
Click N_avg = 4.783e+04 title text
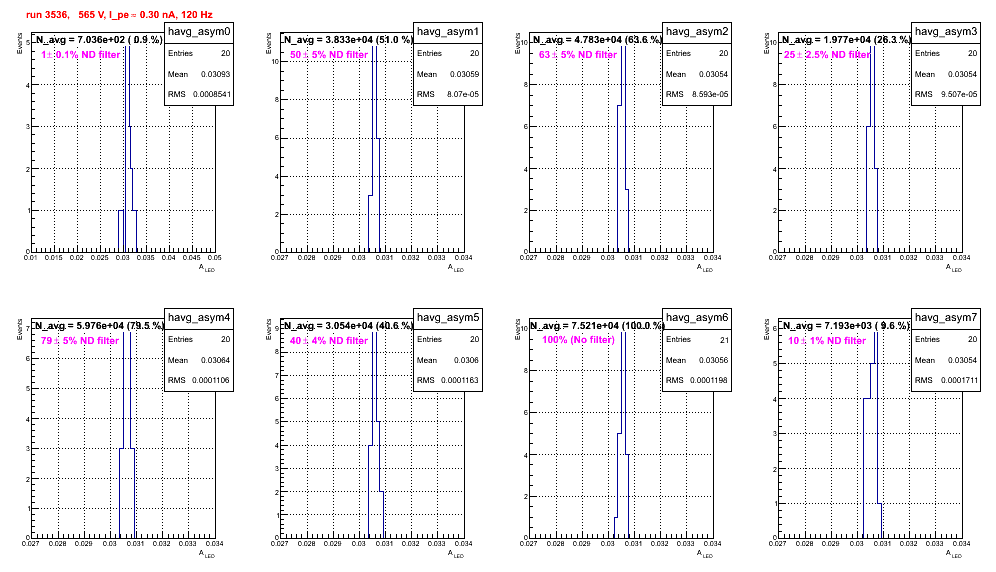(x=597, y=39)
